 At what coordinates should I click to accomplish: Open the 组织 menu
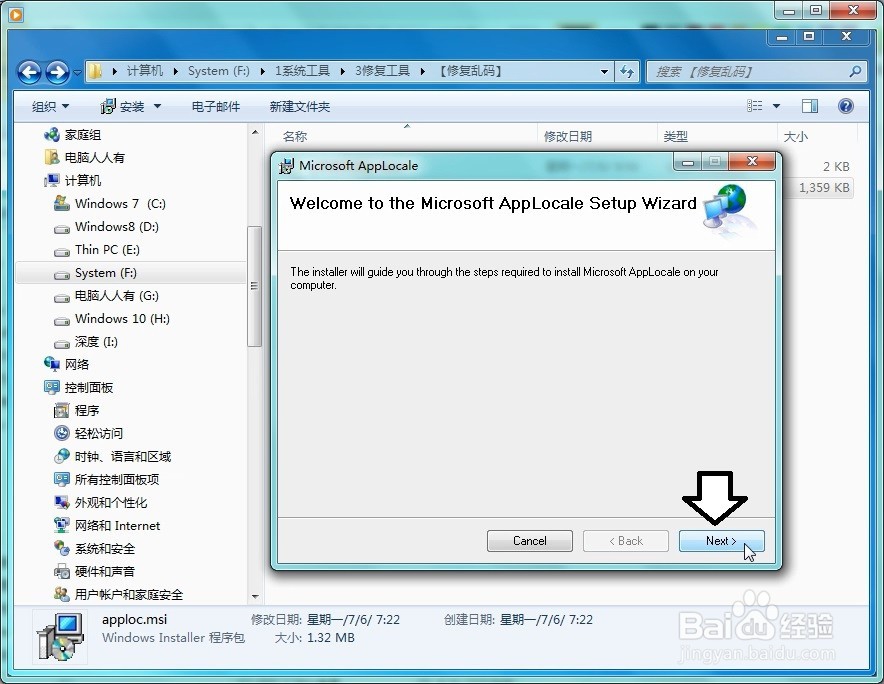[50, 106]
